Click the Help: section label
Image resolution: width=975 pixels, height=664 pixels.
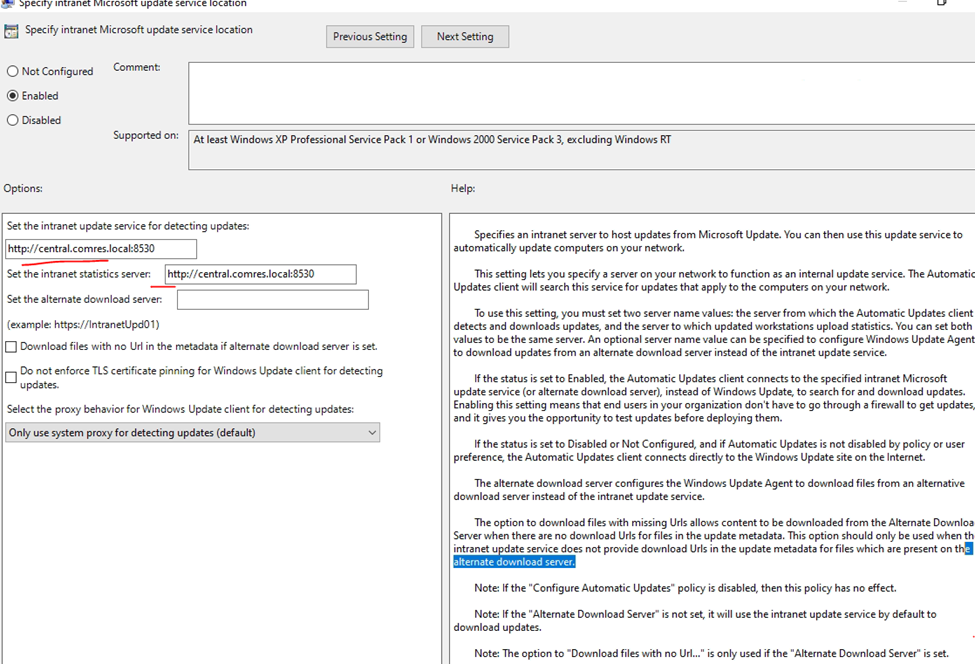pyautogui.click(x=463, y=188)
